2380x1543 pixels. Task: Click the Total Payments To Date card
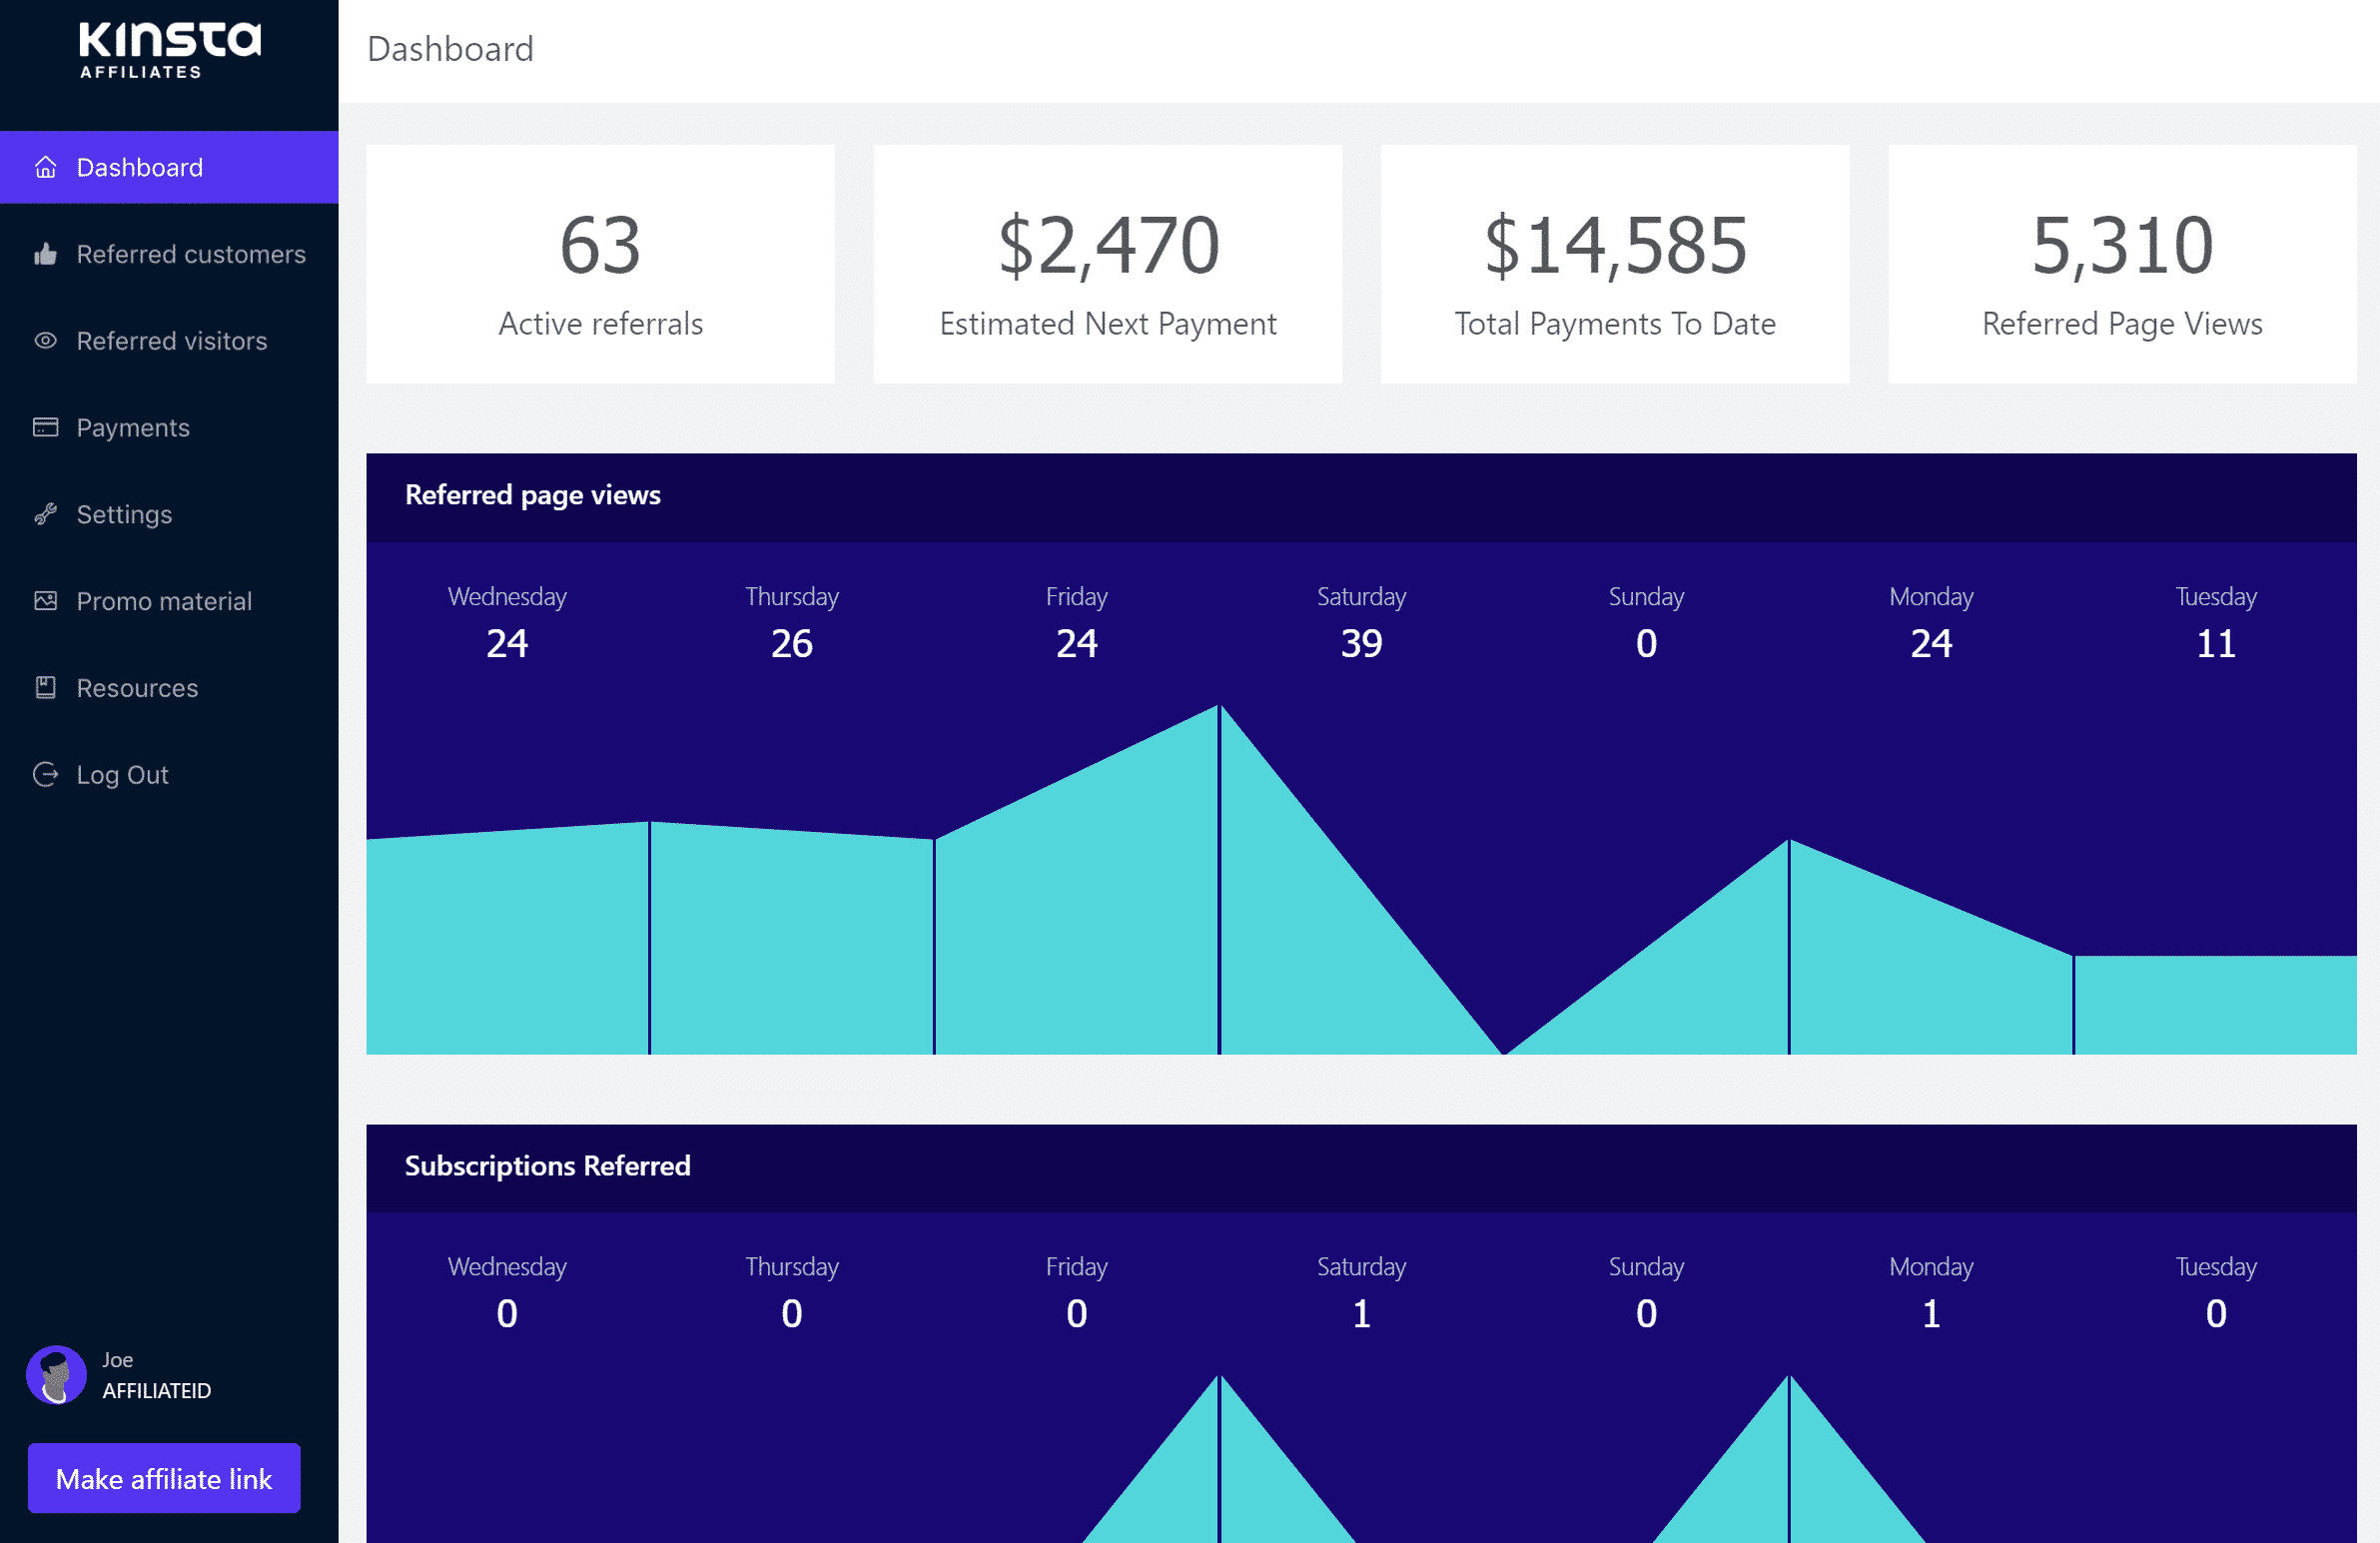1613,264
